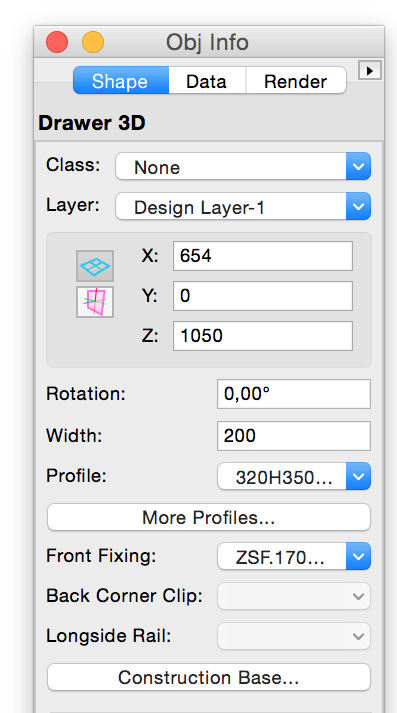
Task: Open the Class dropdown showing None
Action: [243, 166]
